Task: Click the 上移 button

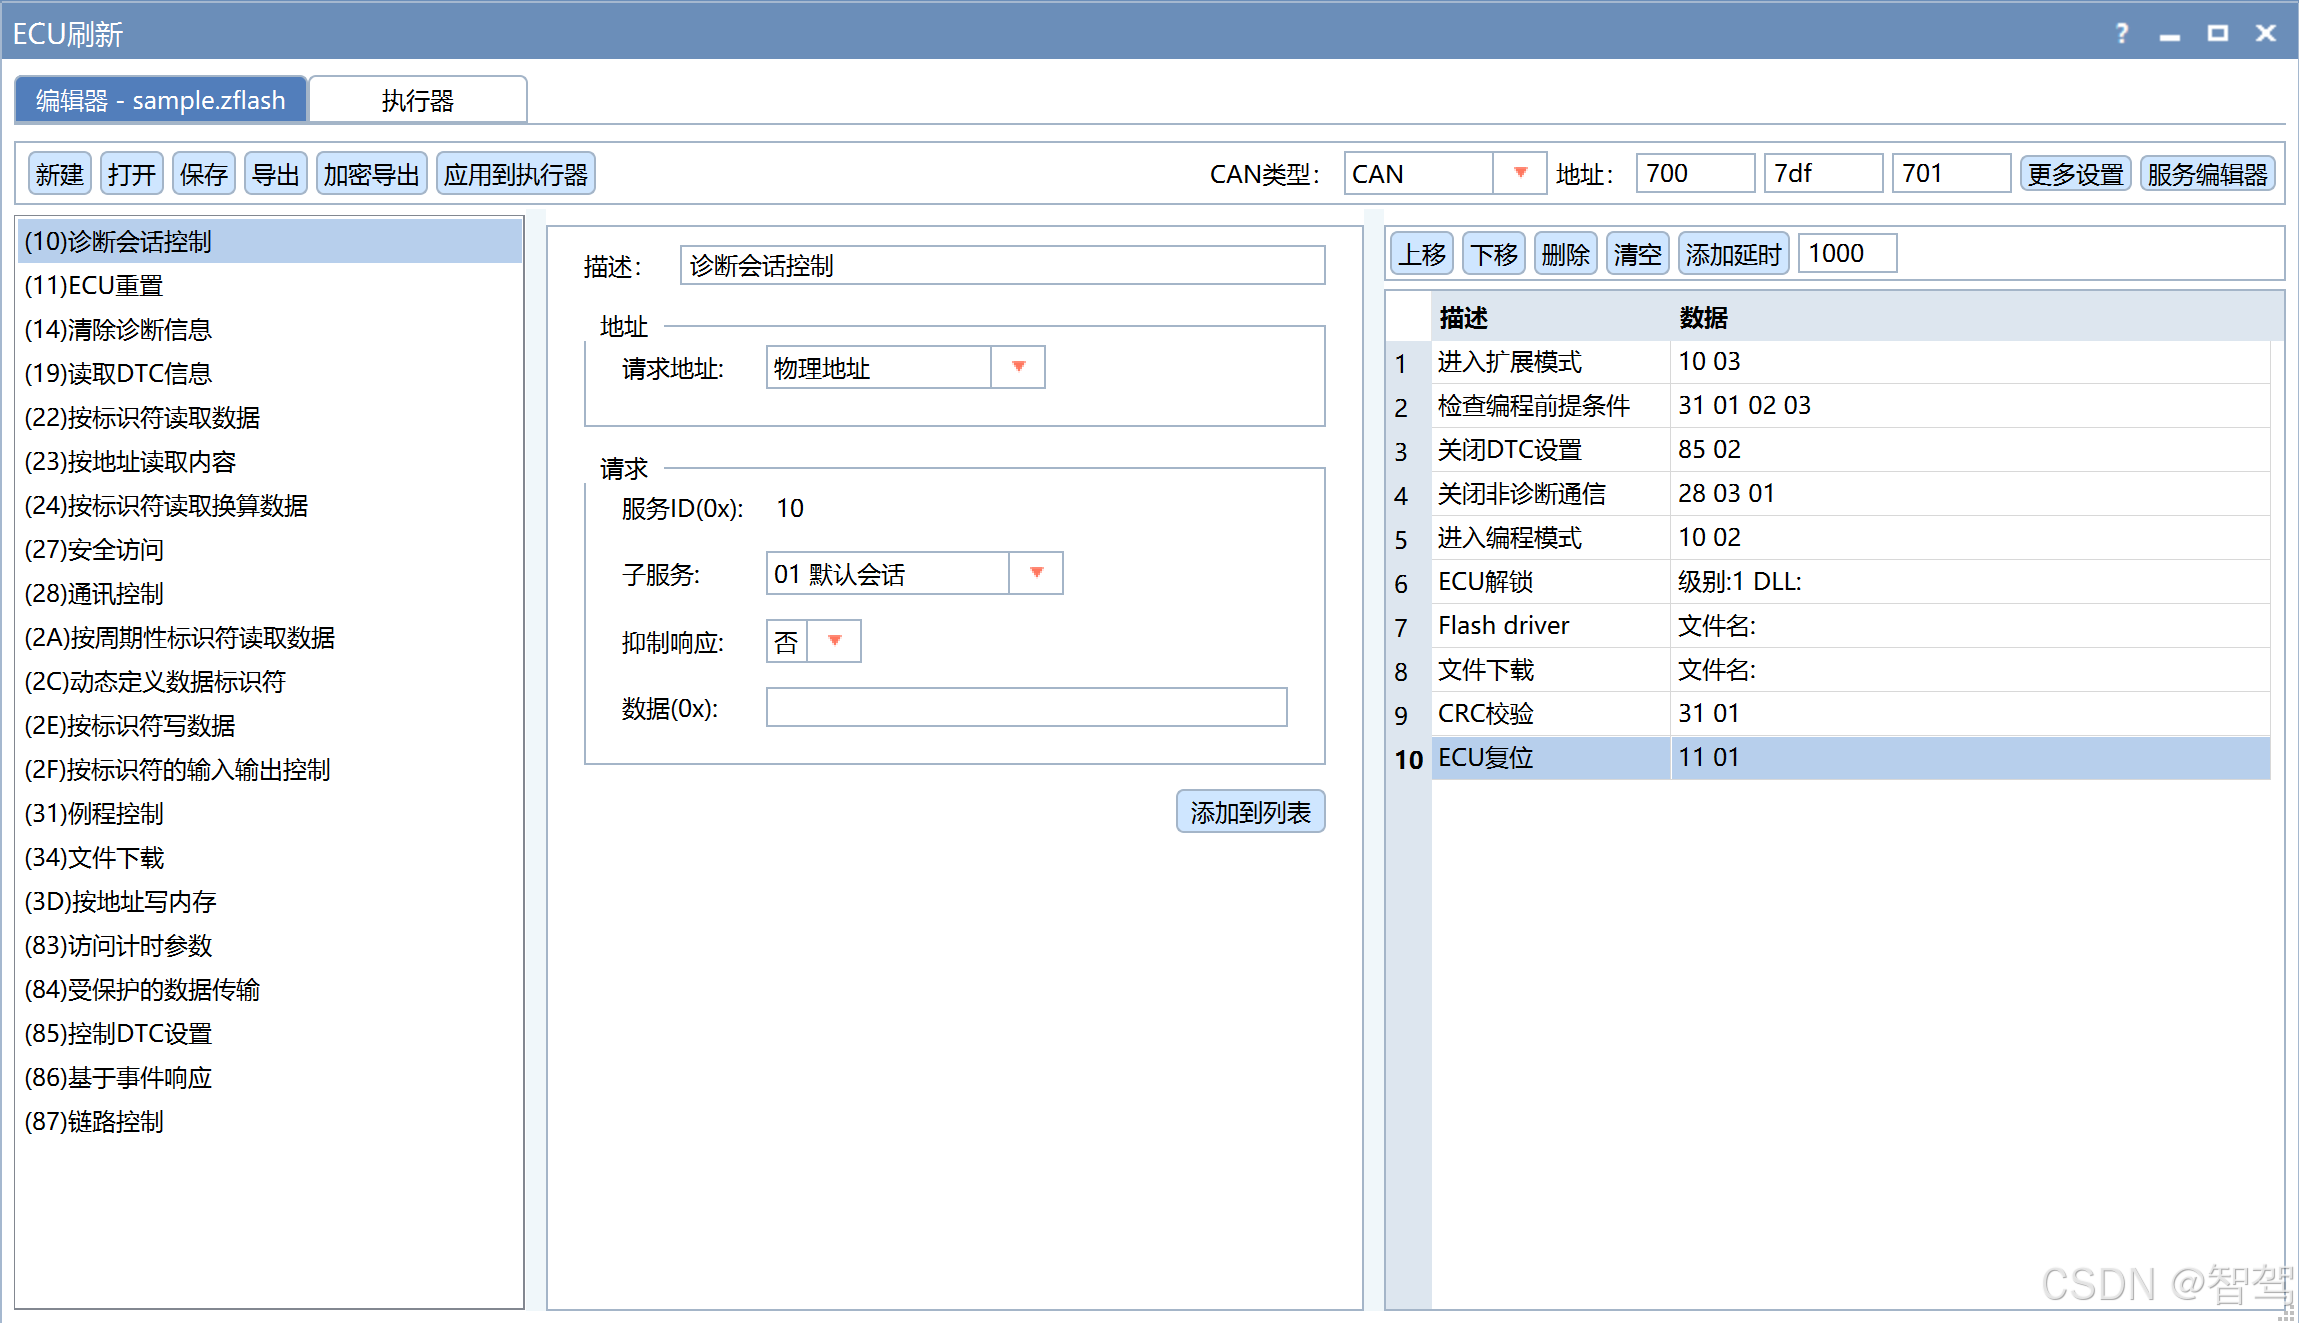Action: 1421,254
